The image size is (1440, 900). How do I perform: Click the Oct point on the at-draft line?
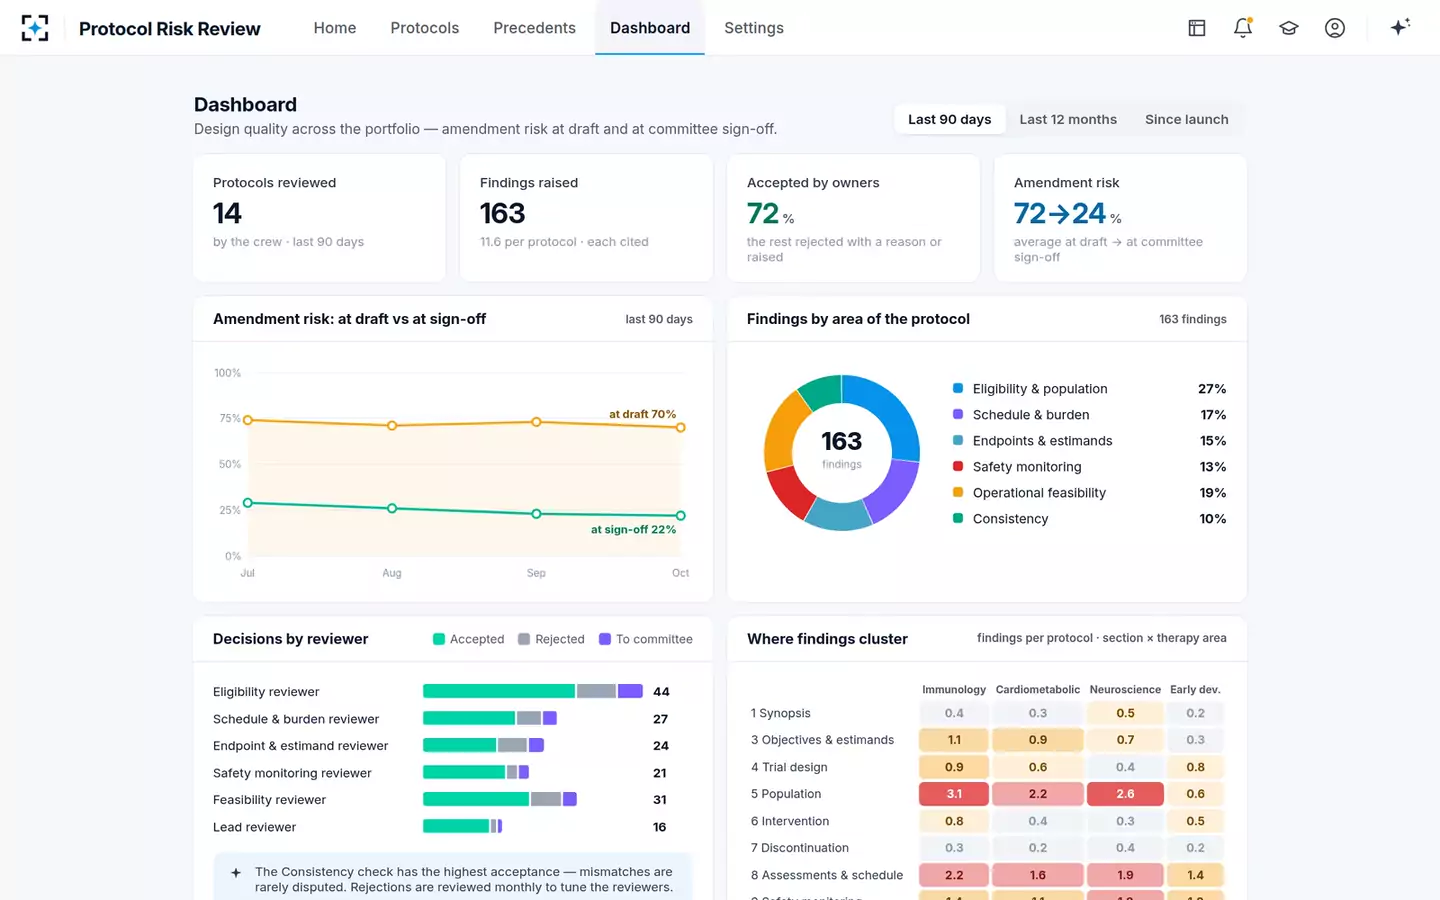point(681,427)
